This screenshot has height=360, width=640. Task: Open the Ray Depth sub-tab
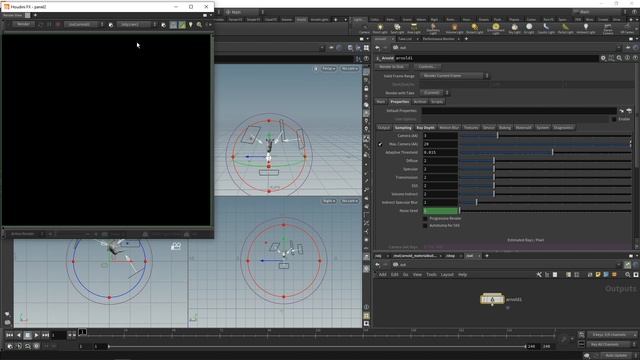(425, 128)
